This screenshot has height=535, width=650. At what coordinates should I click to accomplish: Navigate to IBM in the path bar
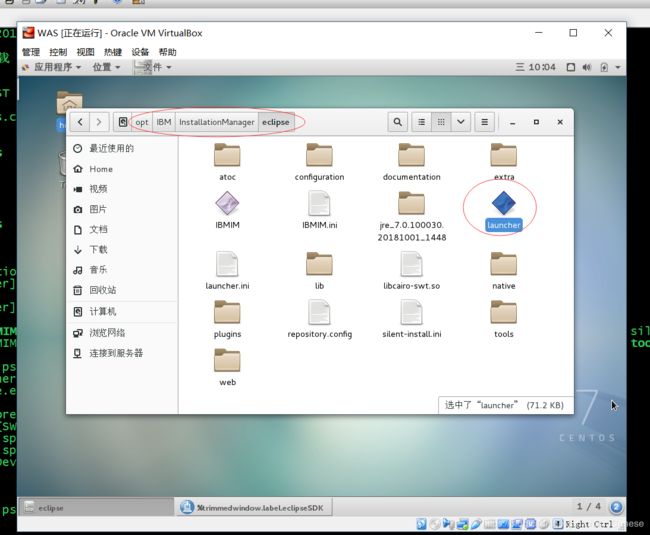click(x=164, y=122)
